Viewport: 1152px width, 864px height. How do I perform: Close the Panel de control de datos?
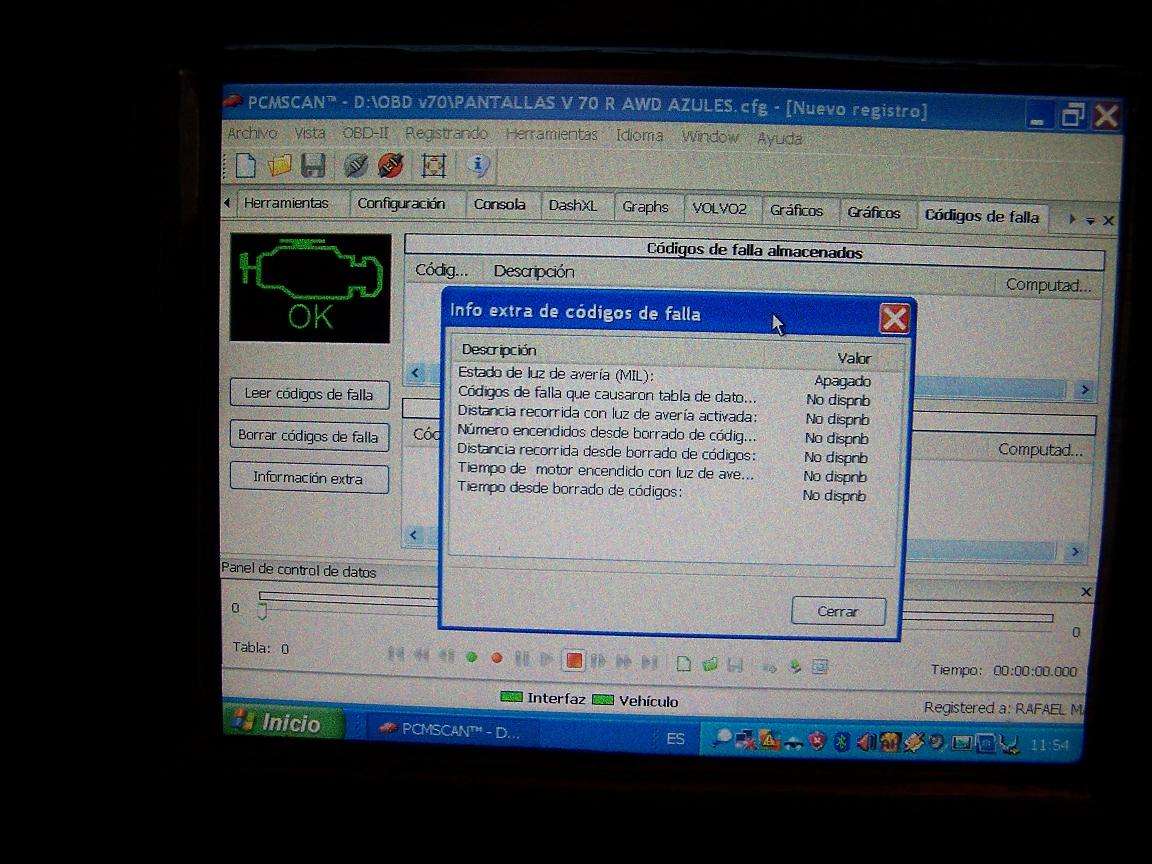click(1087, 592)
